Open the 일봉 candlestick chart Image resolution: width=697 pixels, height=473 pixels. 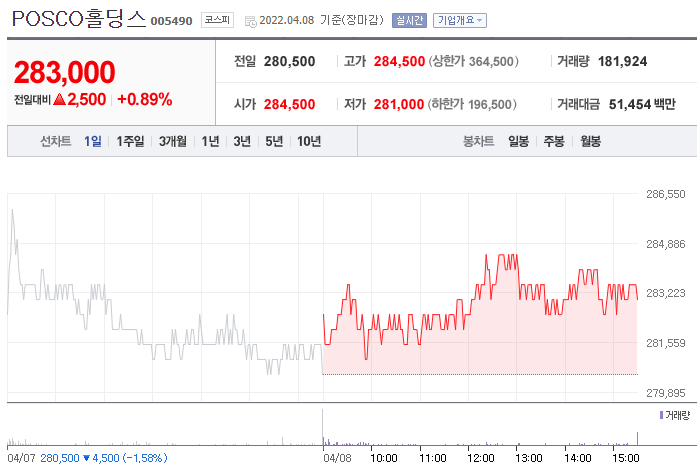coord(518,141)
